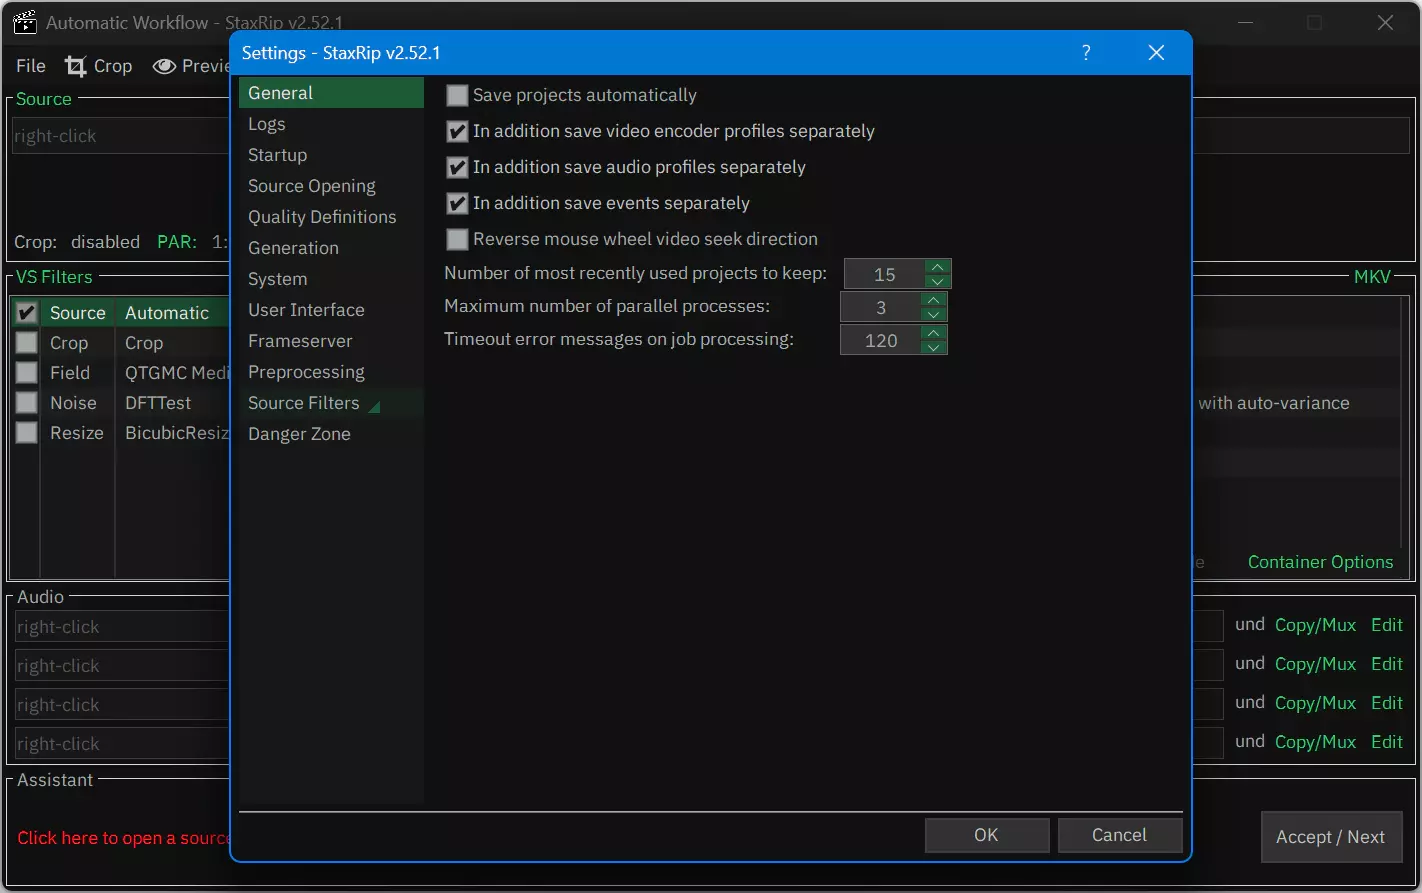Open the Source Filters settings section

(304, 403)
